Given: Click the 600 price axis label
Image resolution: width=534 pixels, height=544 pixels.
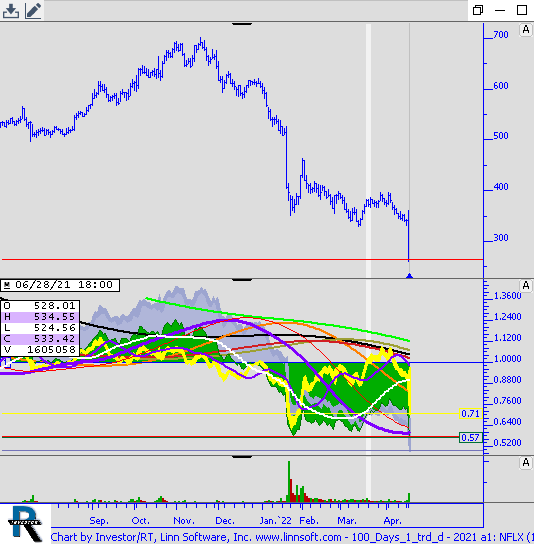Looking at the screenshot, I should coord(501,86).
